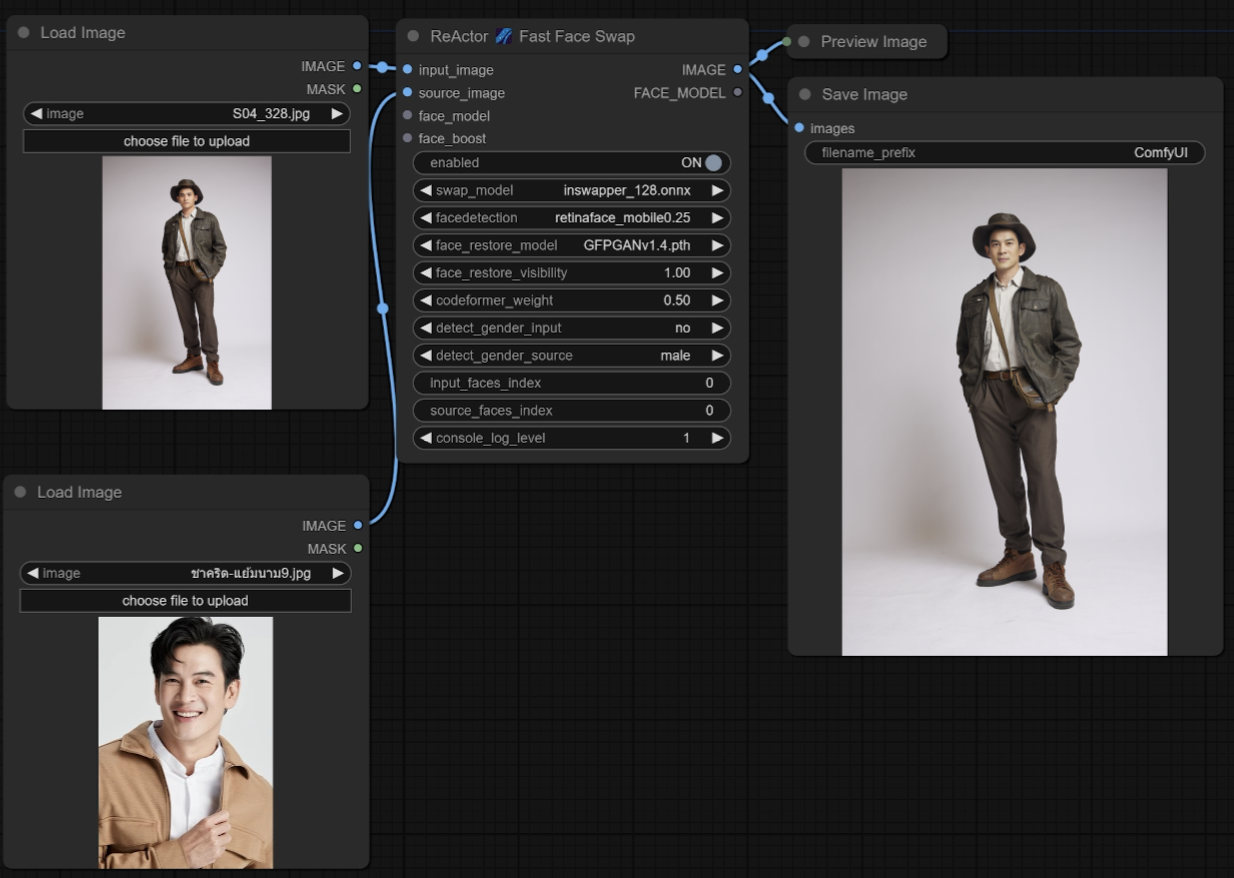The height and width of the screenshot is (878, 1234).
Task: Click the Preview Image node collapse dot
Action: pos(804,42)
